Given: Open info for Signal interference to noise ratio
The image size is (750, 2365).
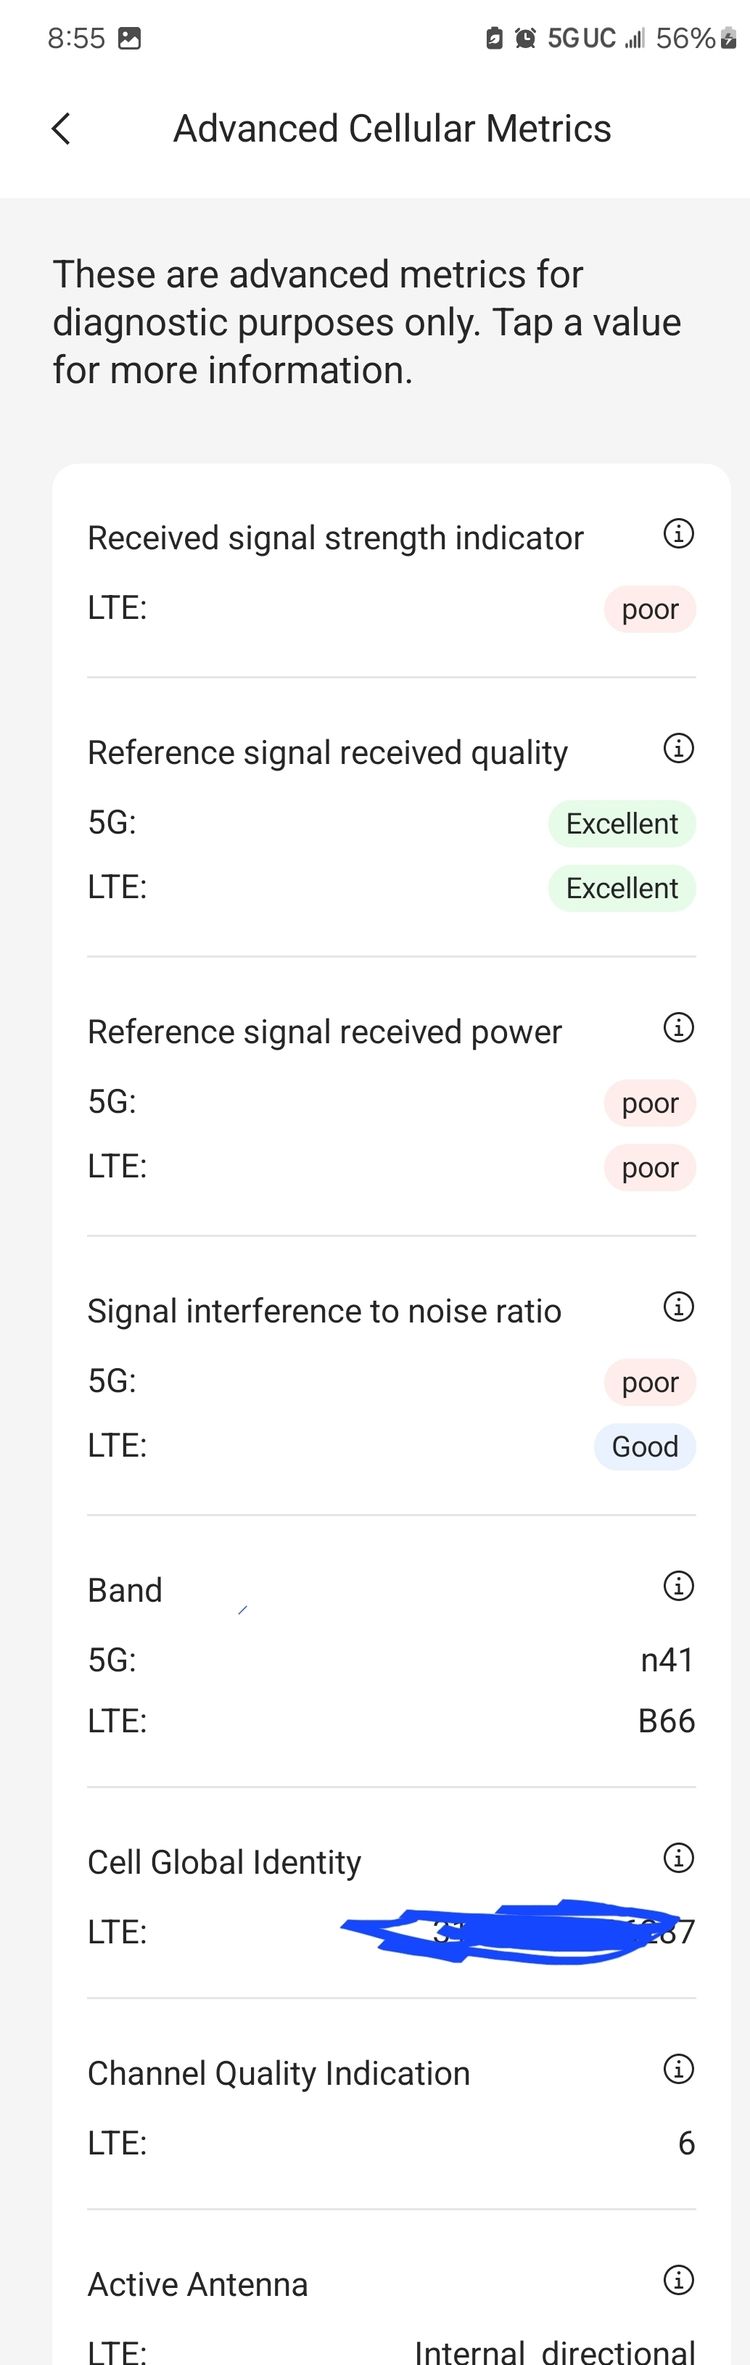Looking at the screenshot, I should tap(679, 1307).
